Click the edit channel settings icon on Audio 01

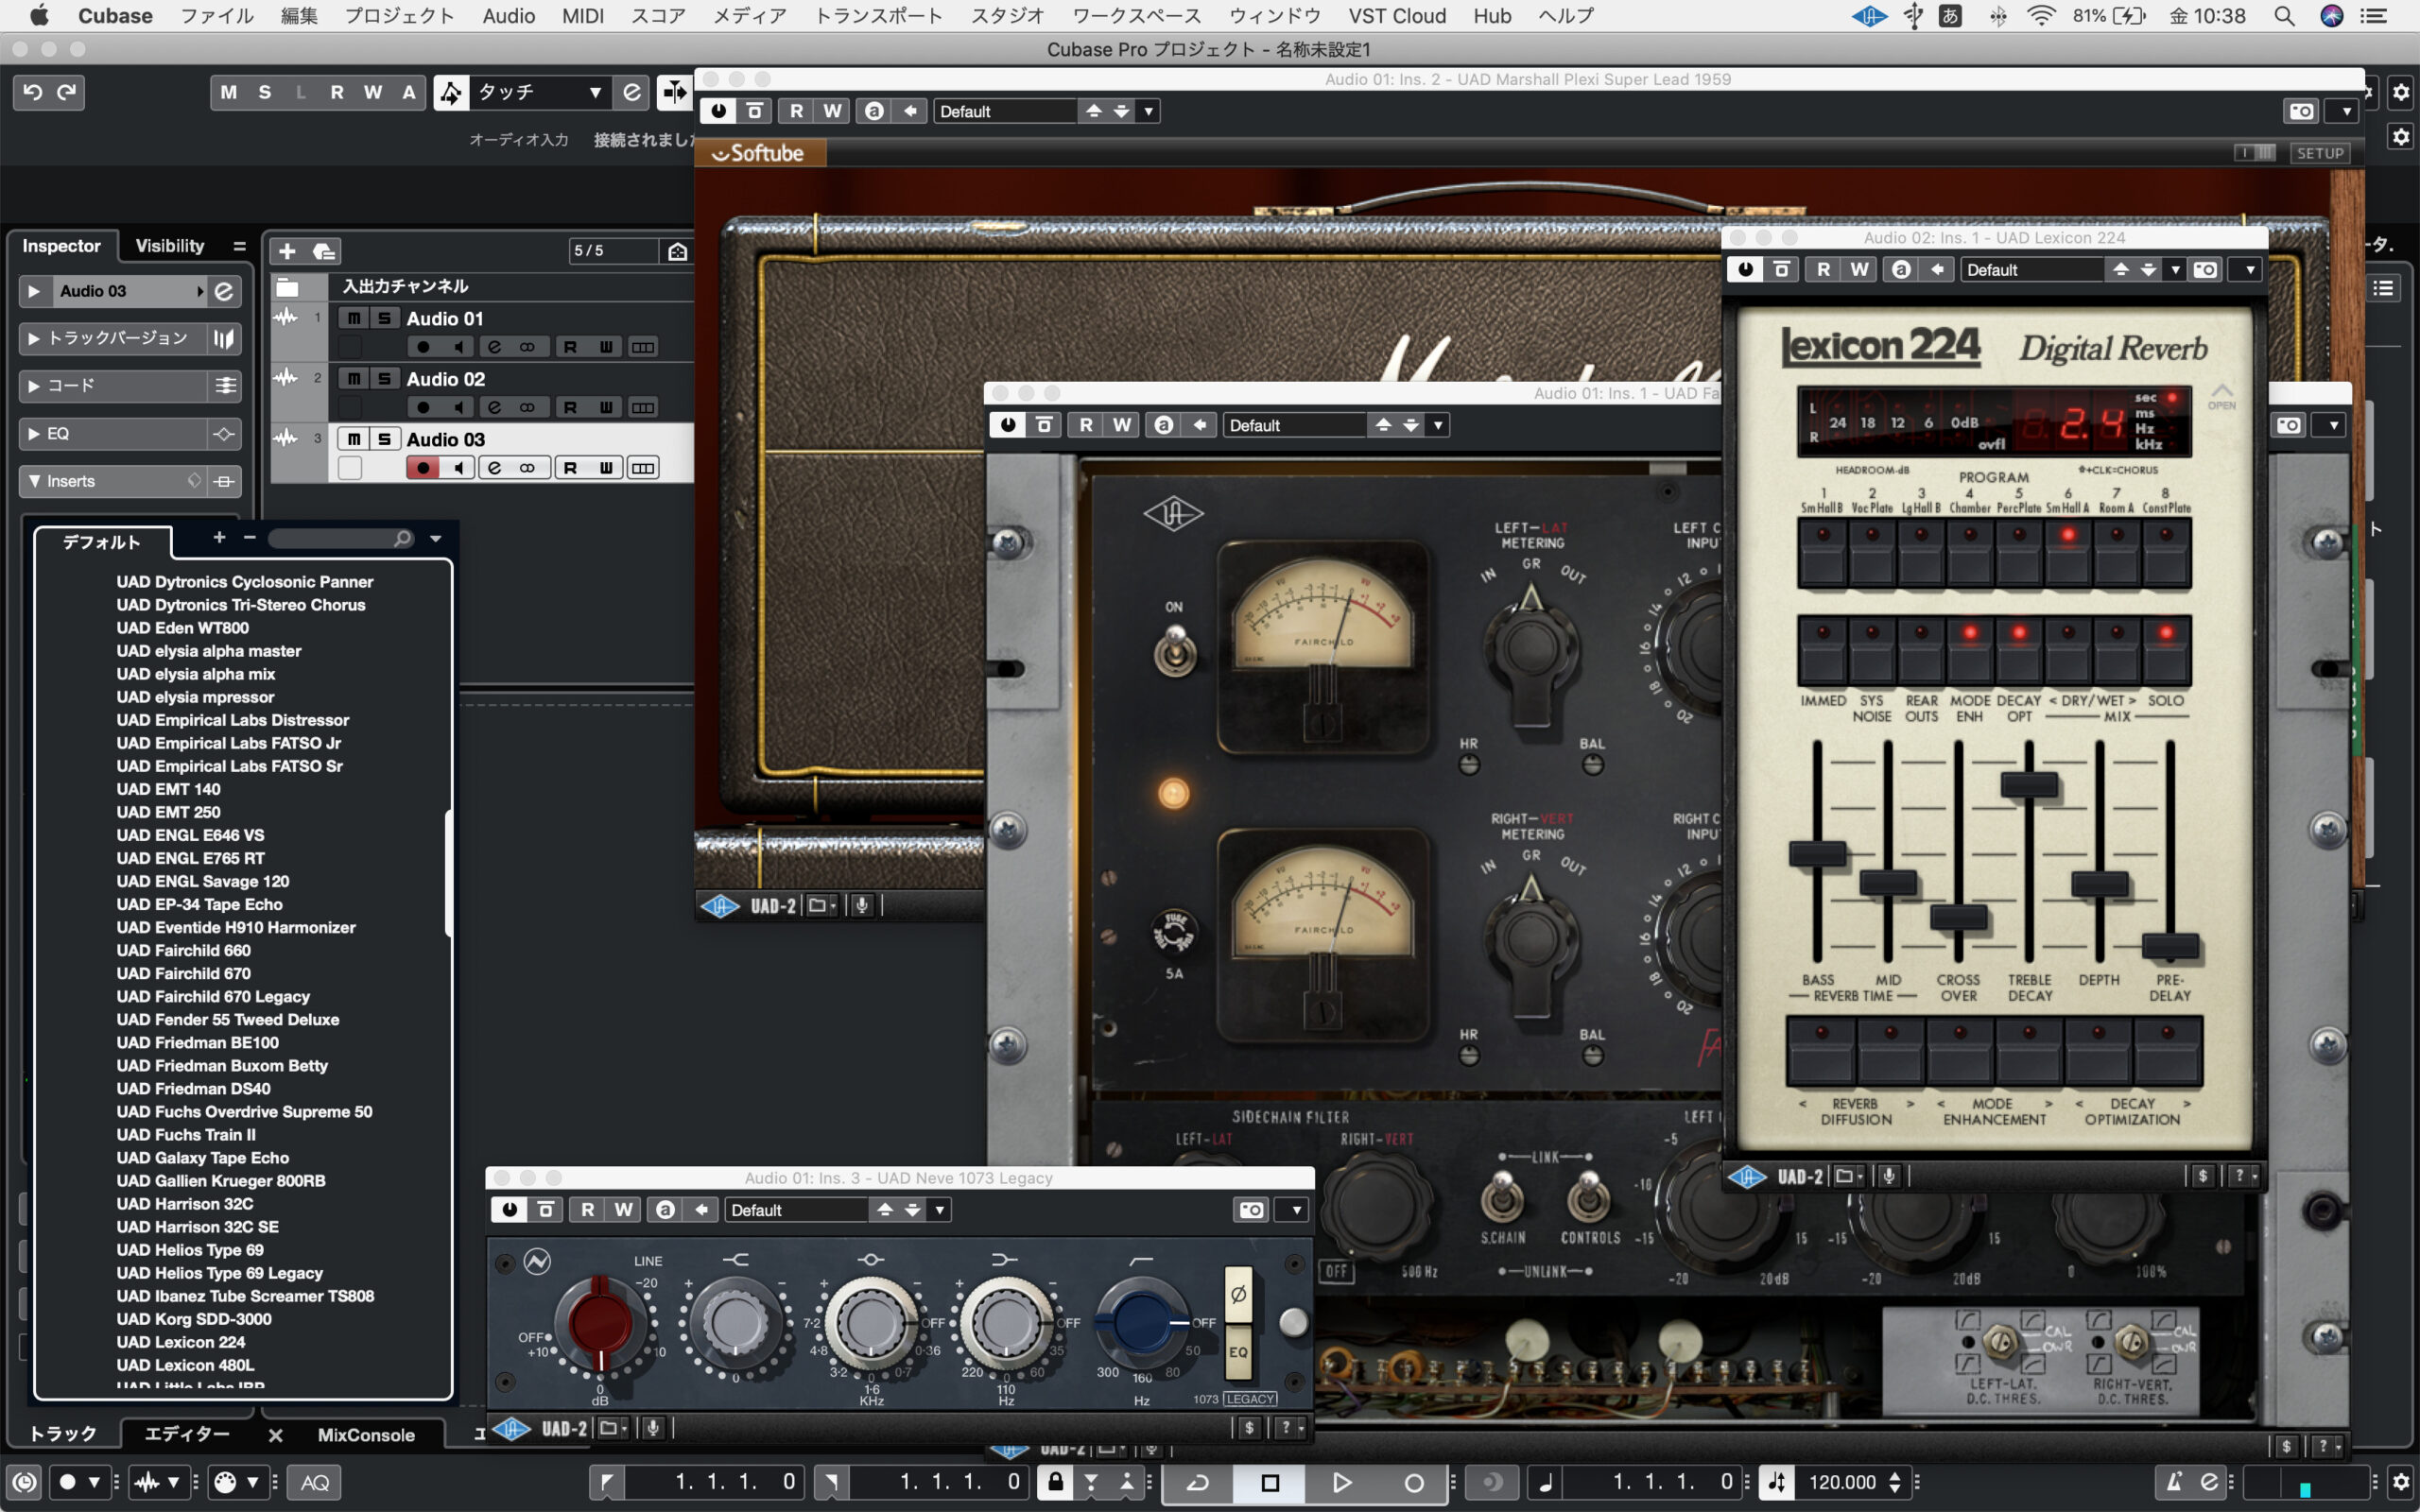494,347
